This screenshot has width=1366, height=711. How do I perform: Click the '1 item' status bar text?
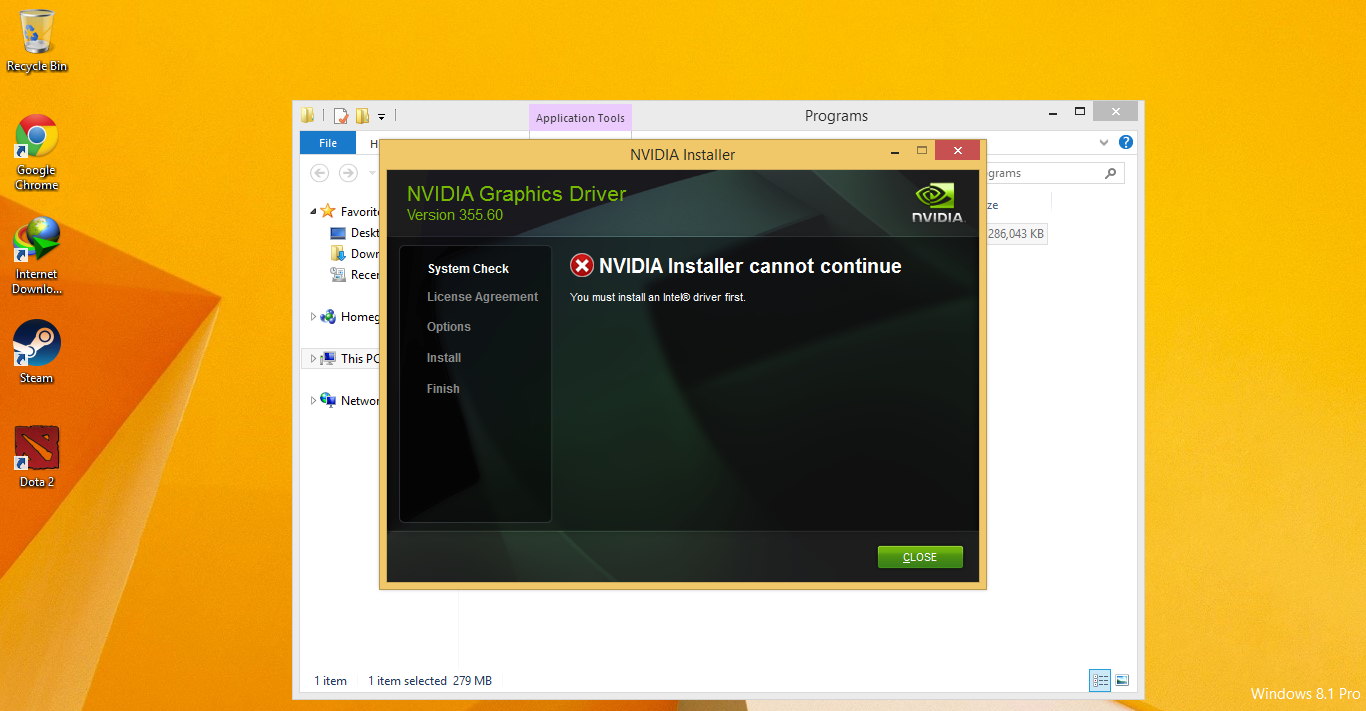pyautogui.click(x=331, y=681)
